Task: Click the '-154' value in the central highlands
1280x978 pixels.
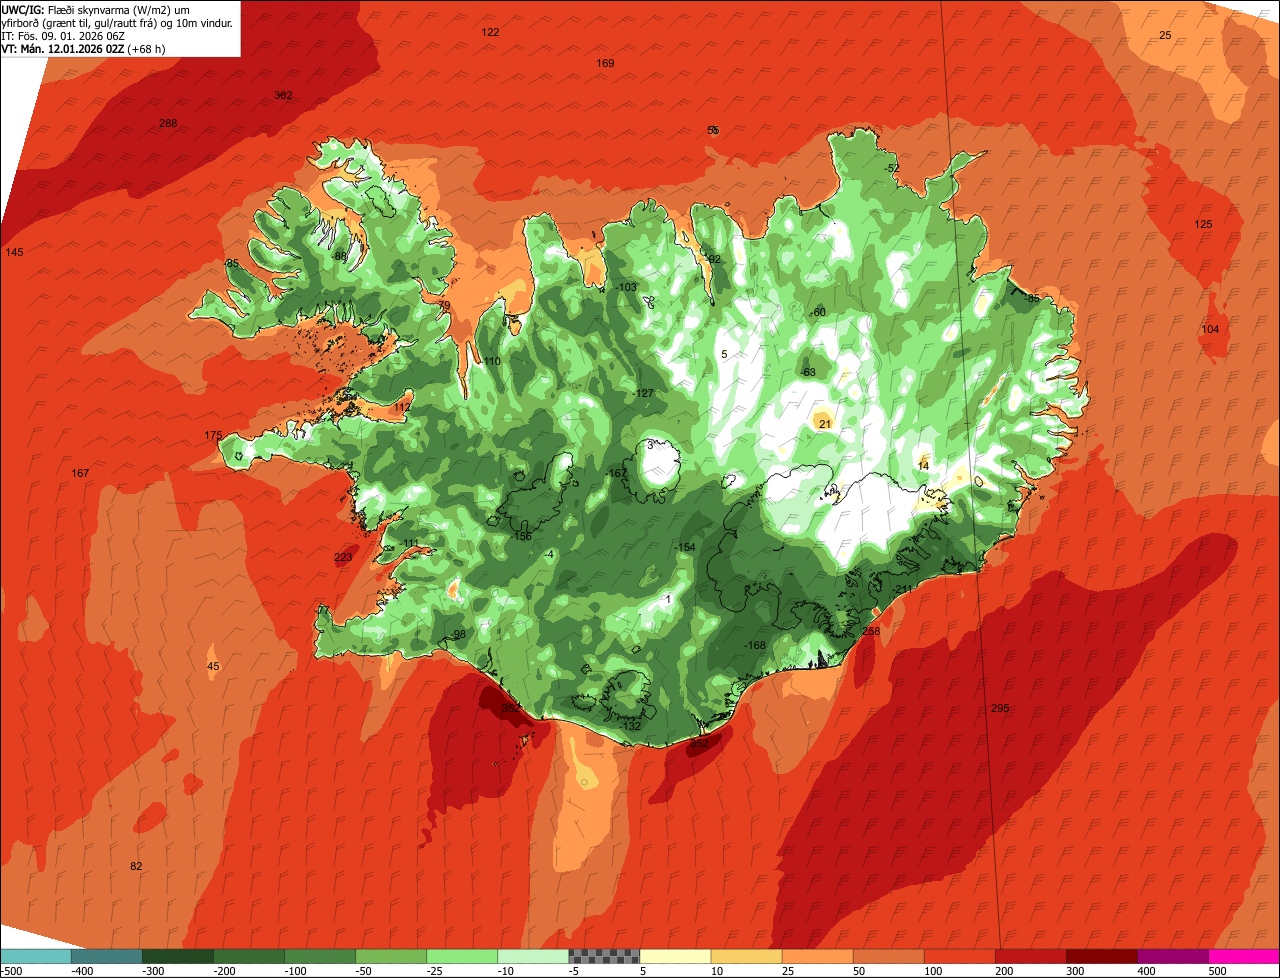Action: coord(685,548)
